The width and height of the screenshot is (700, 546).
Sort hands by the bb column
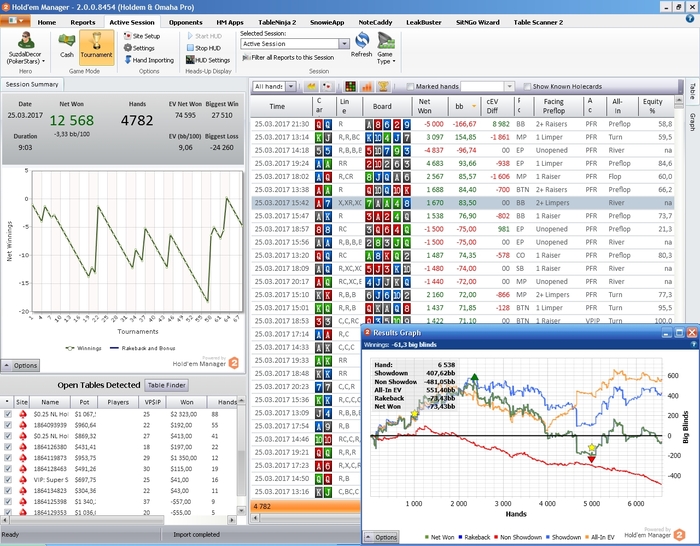(x=464, y=106)
